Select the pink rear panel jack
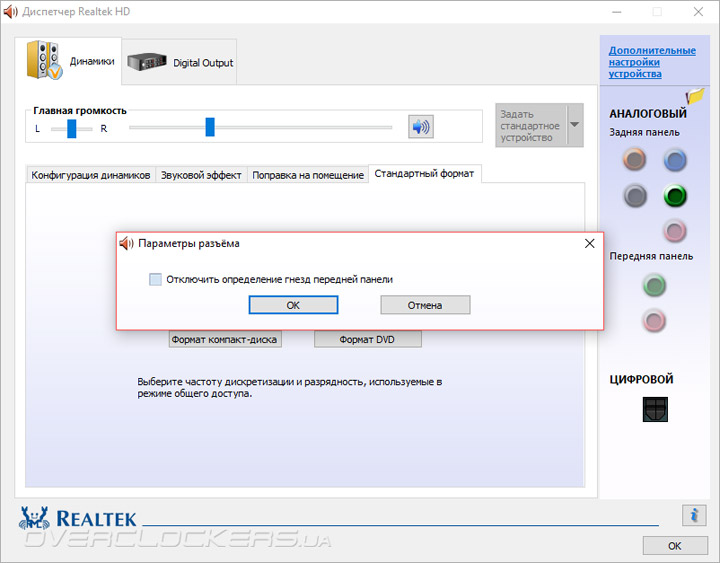Image resolution: width=720 pixels, height=563 pixels. (675, 231)
